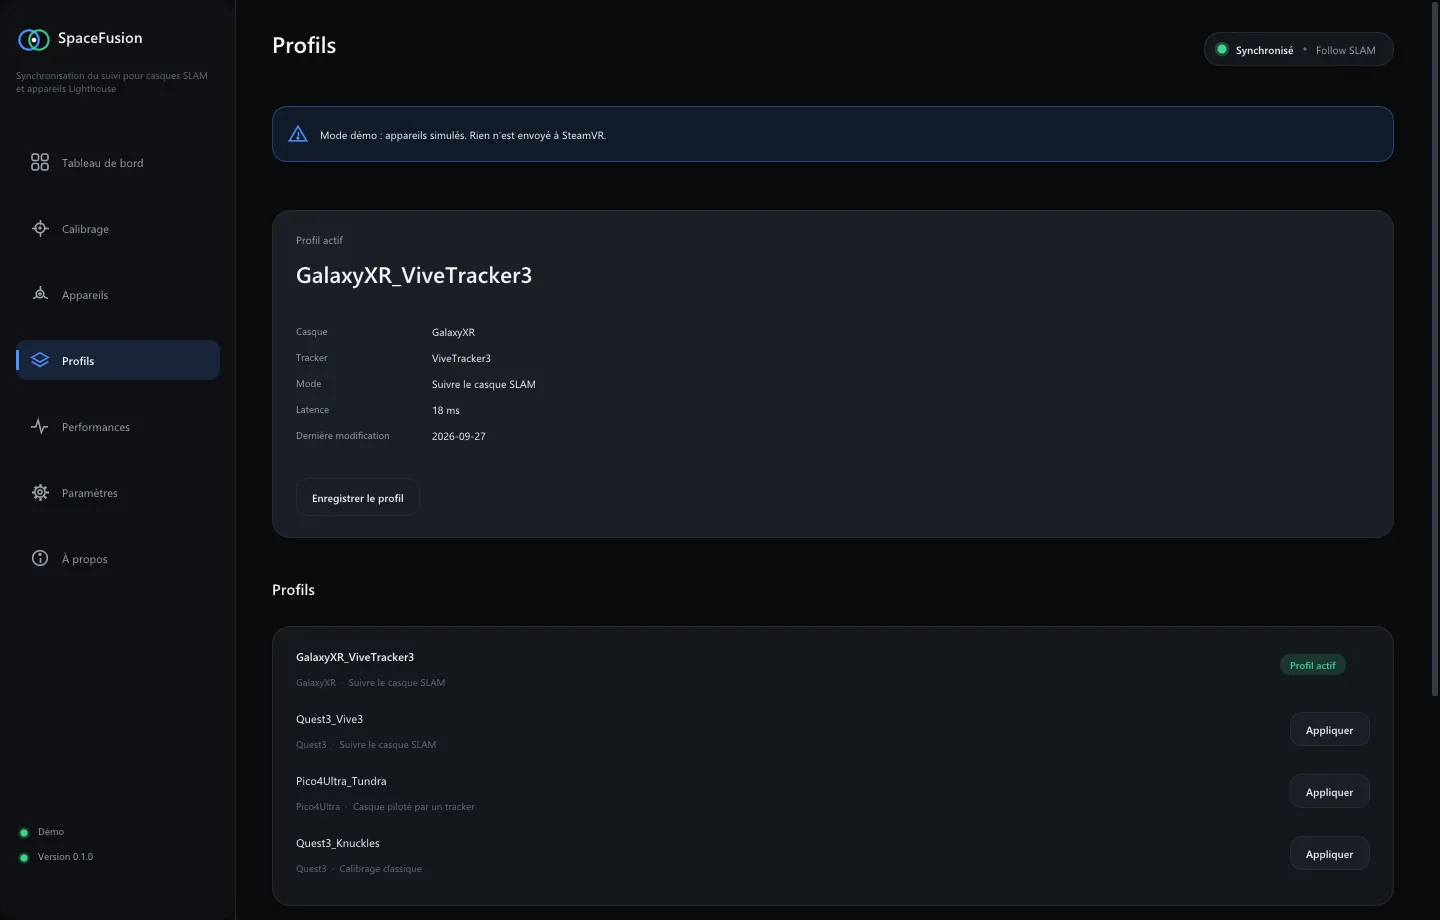Click the Performances pulse icon
Screen dimensions: 1440x920
(x=40, y=426)
